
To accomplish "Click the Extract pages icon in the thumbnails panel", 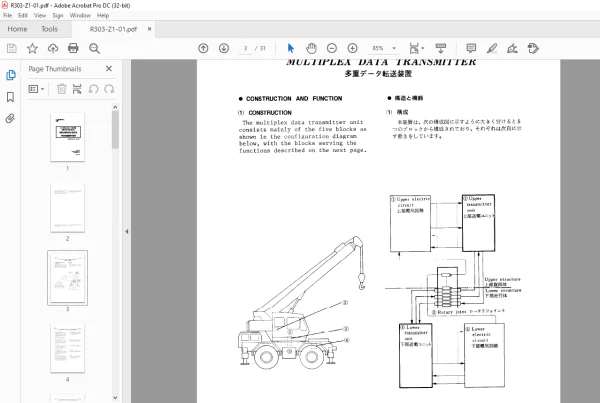I will click(77, 89).
